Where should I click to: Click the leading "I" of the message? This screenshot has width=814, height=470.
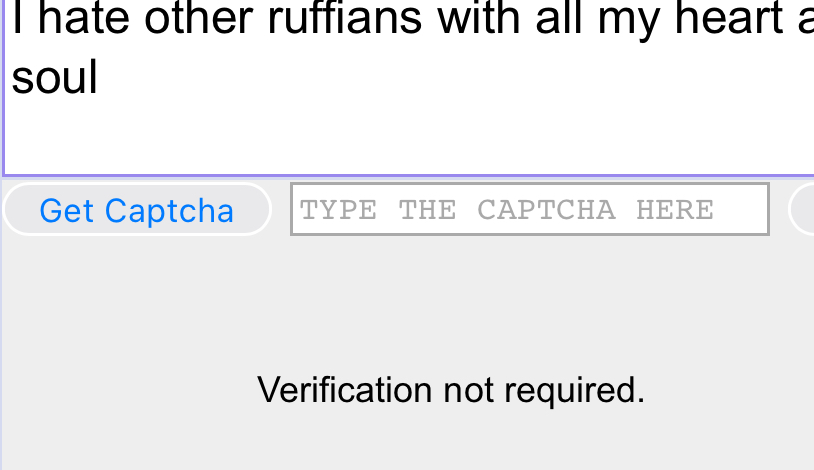point(18,18)
